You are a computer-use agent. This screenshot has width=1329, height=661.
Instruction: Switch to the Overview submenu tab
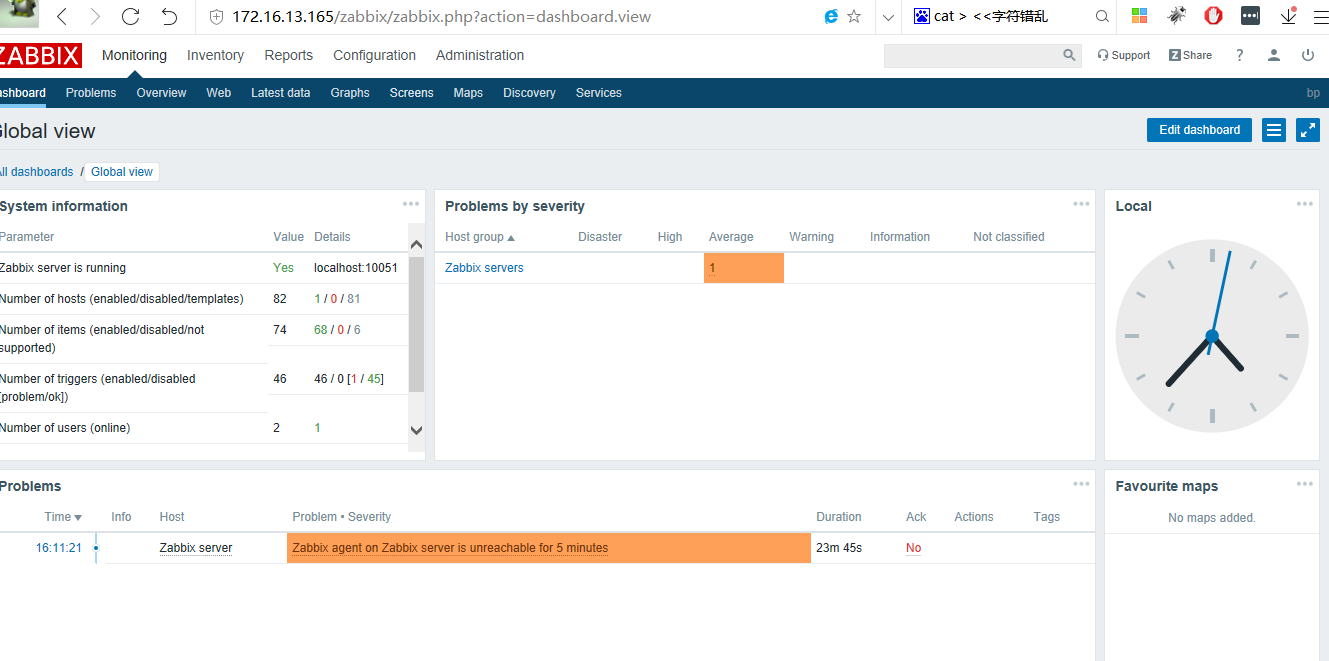(x=161, y=93)
